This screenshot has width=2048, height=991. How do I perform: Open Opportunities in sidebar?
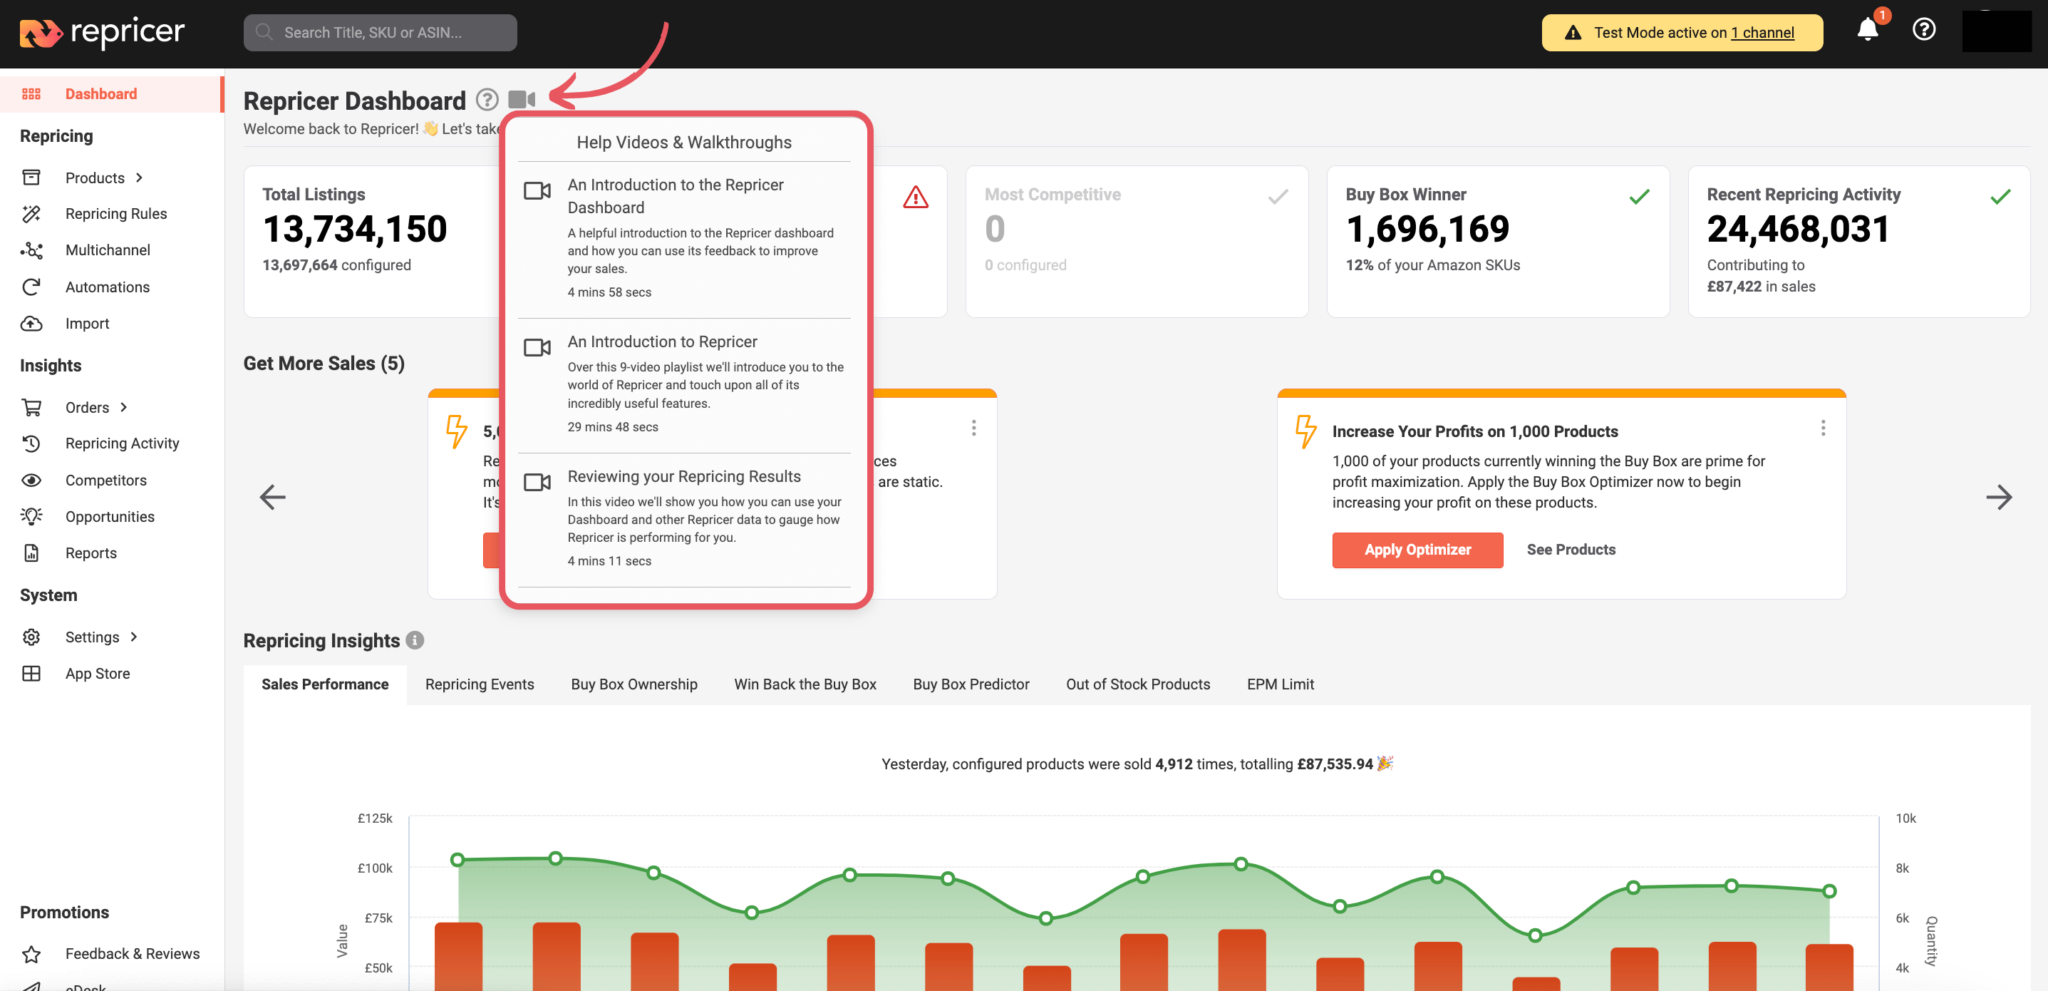(110, 517)
